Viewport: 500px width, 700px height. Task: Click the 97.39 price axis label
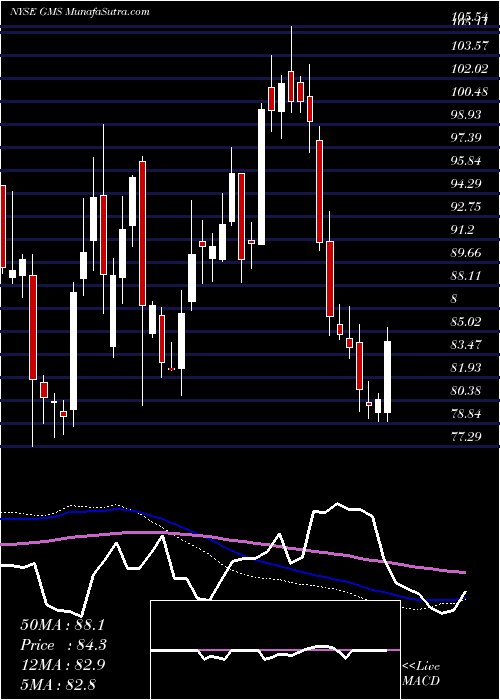pyautogui.click(x=467, y=138)
